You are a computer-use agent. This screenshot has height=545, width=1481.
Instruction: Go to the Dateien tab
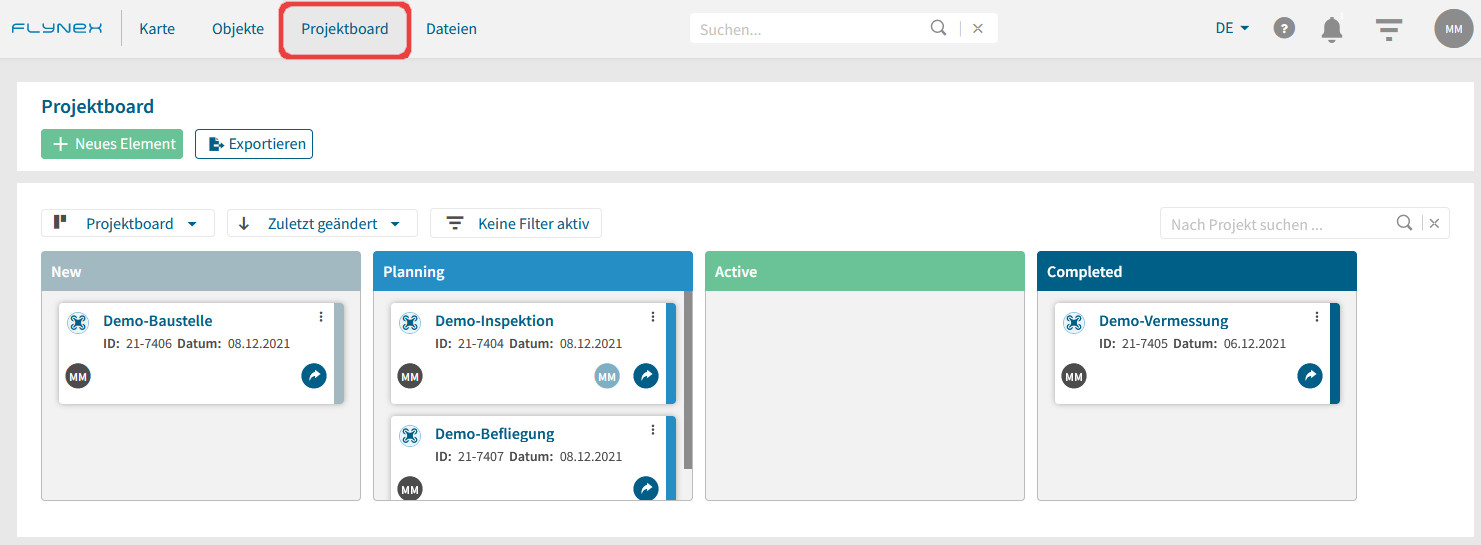click(x=451, y=29)
